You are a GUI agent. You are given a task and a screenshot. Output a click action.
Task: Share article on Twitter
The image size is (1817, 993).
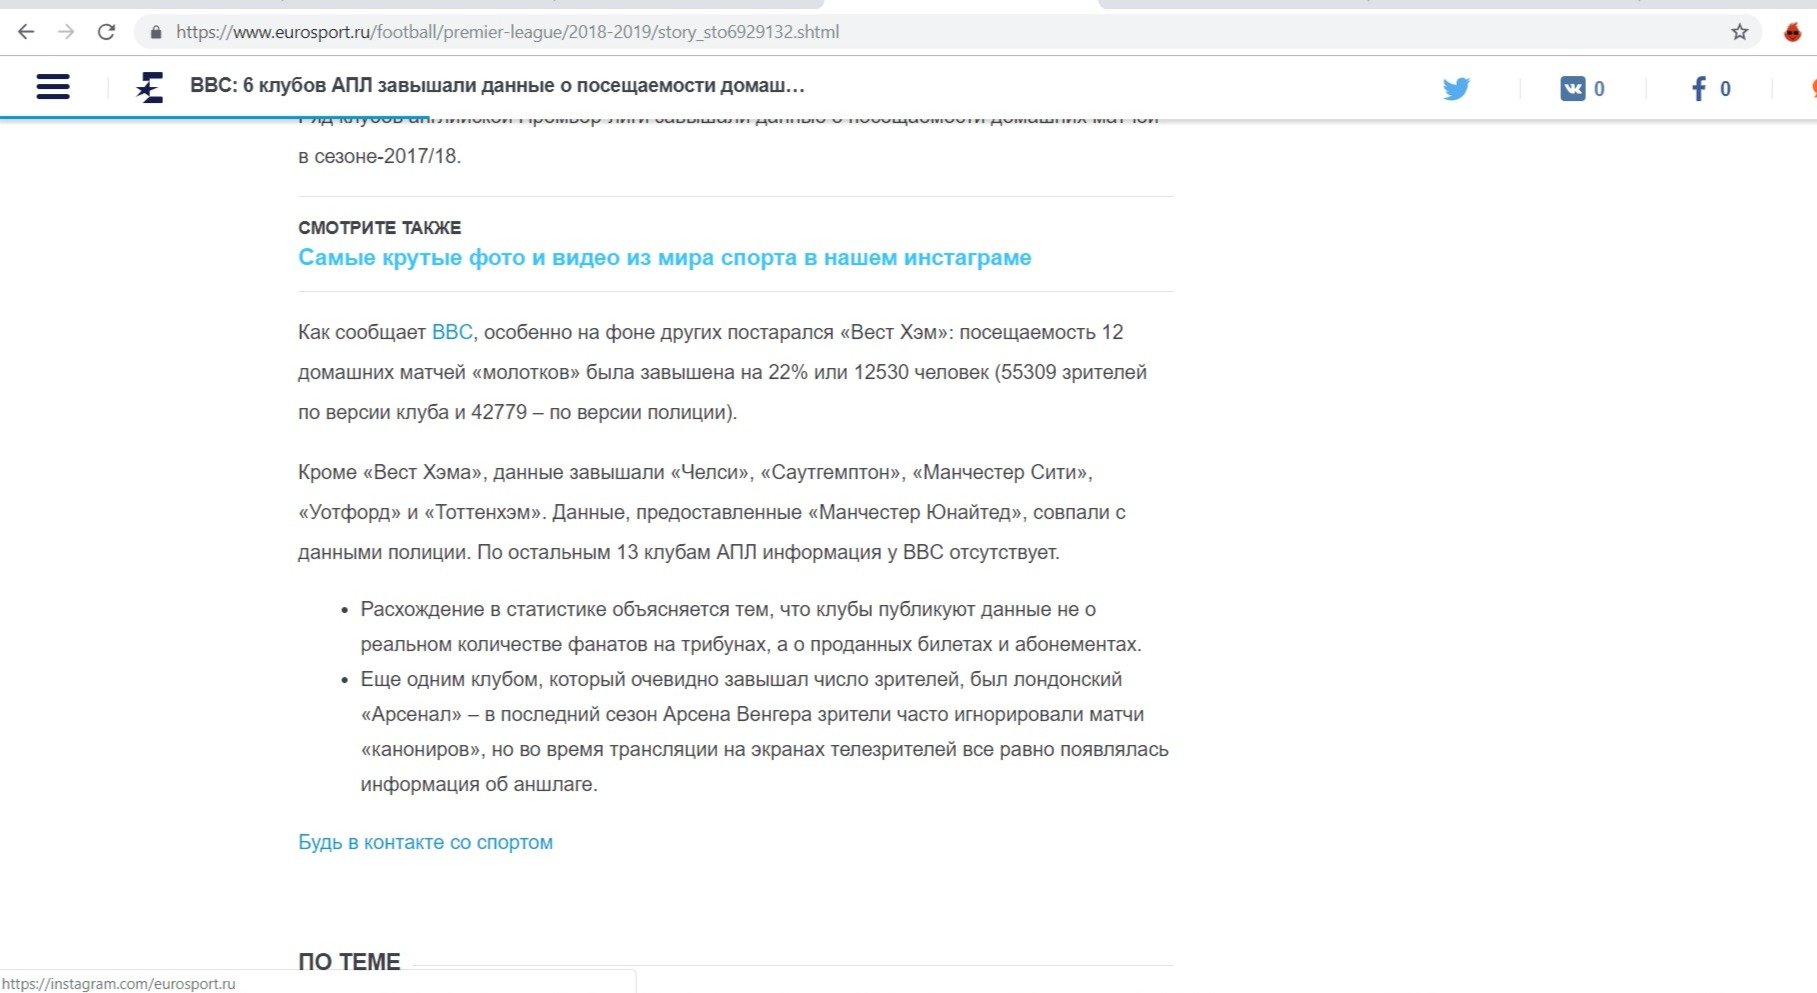[1456, 89]
